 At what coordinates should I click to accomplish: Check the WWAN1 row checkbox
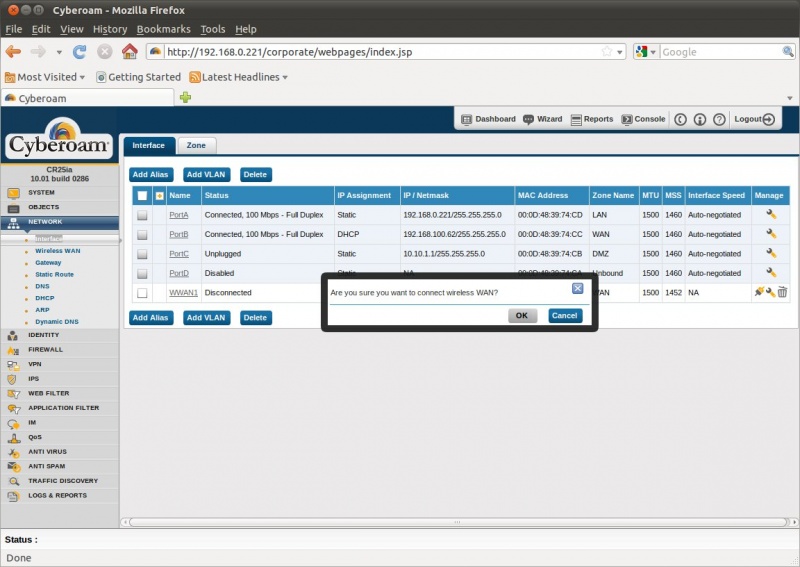[x=142, y=293]
